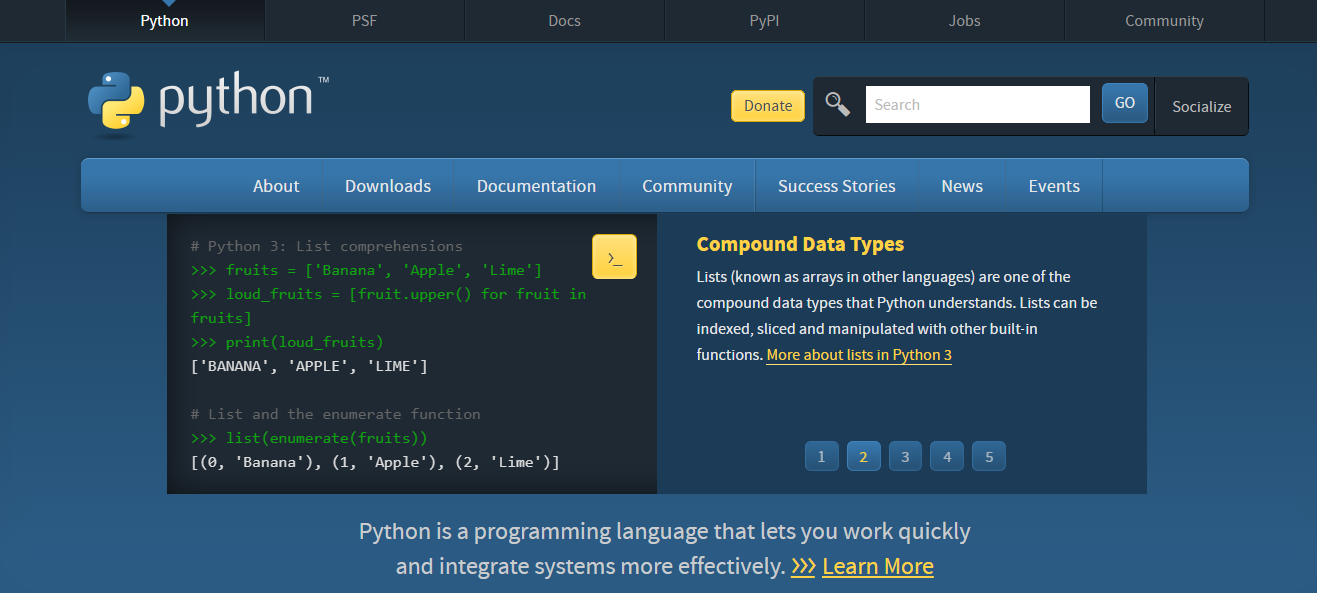Follow the Learn More link
This screenshot has height=593, width=1317.
point(877,566)
